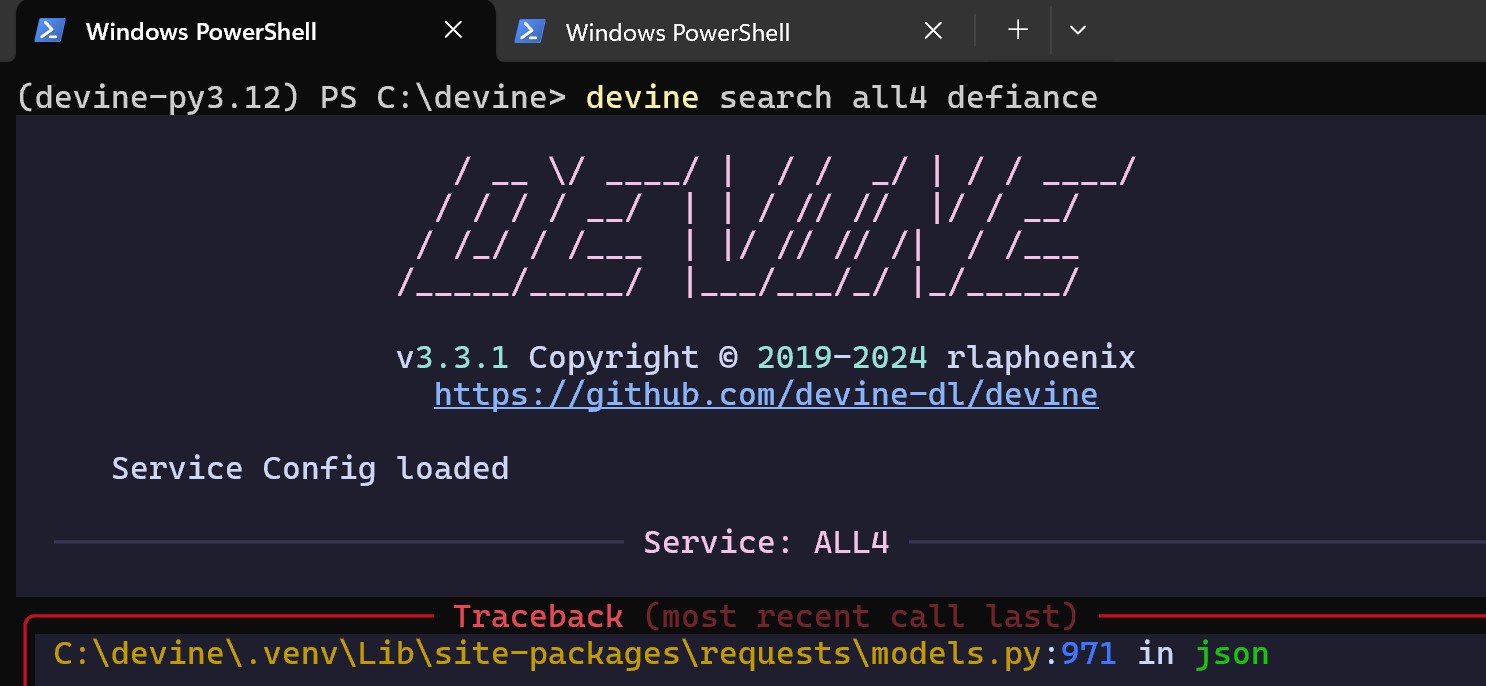This screenshot has width=1486, height=686.
Task: Click the requests\models.py file path
Action: click(550, 655)
